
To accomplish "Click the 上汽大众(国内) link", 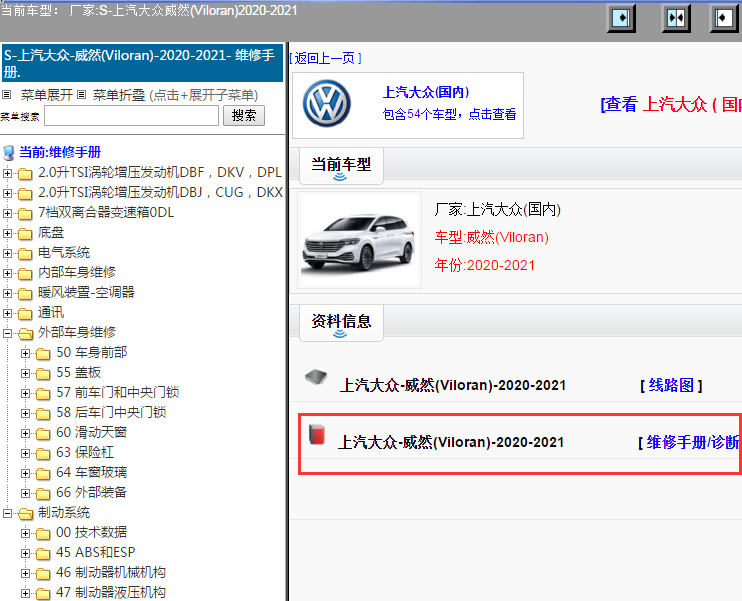I will (426, 92).
